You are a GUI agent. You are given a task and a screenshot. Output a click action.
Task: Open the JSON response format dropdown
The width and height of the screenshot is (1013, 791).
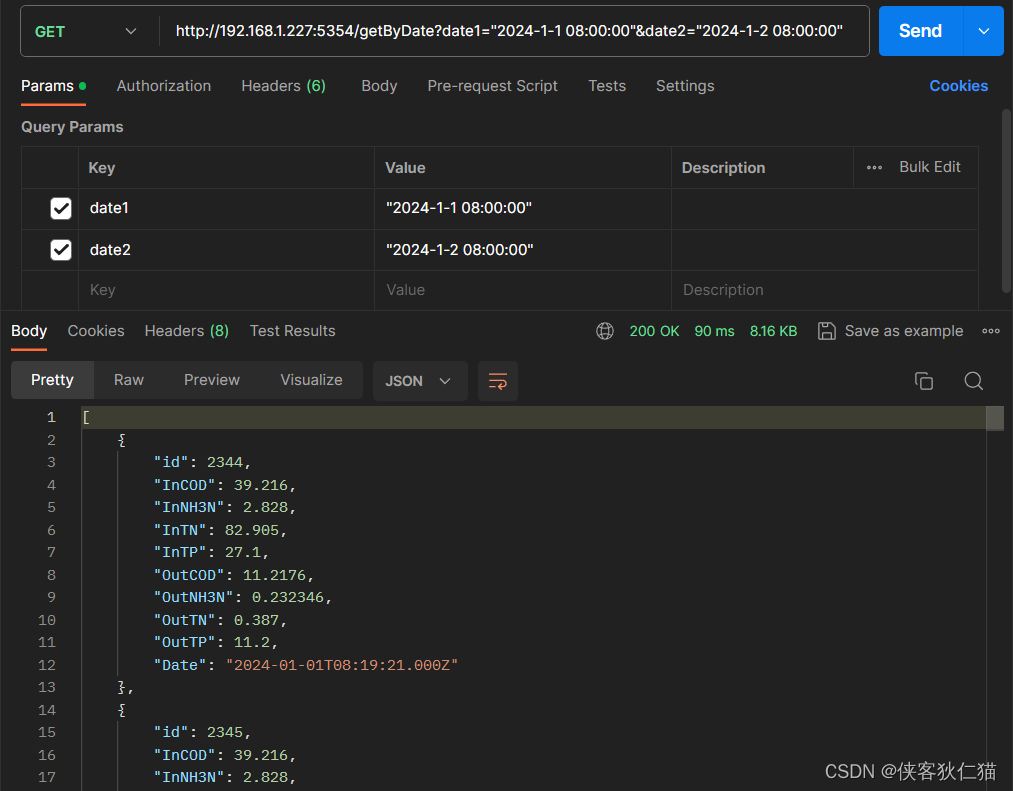click(420, 380)
